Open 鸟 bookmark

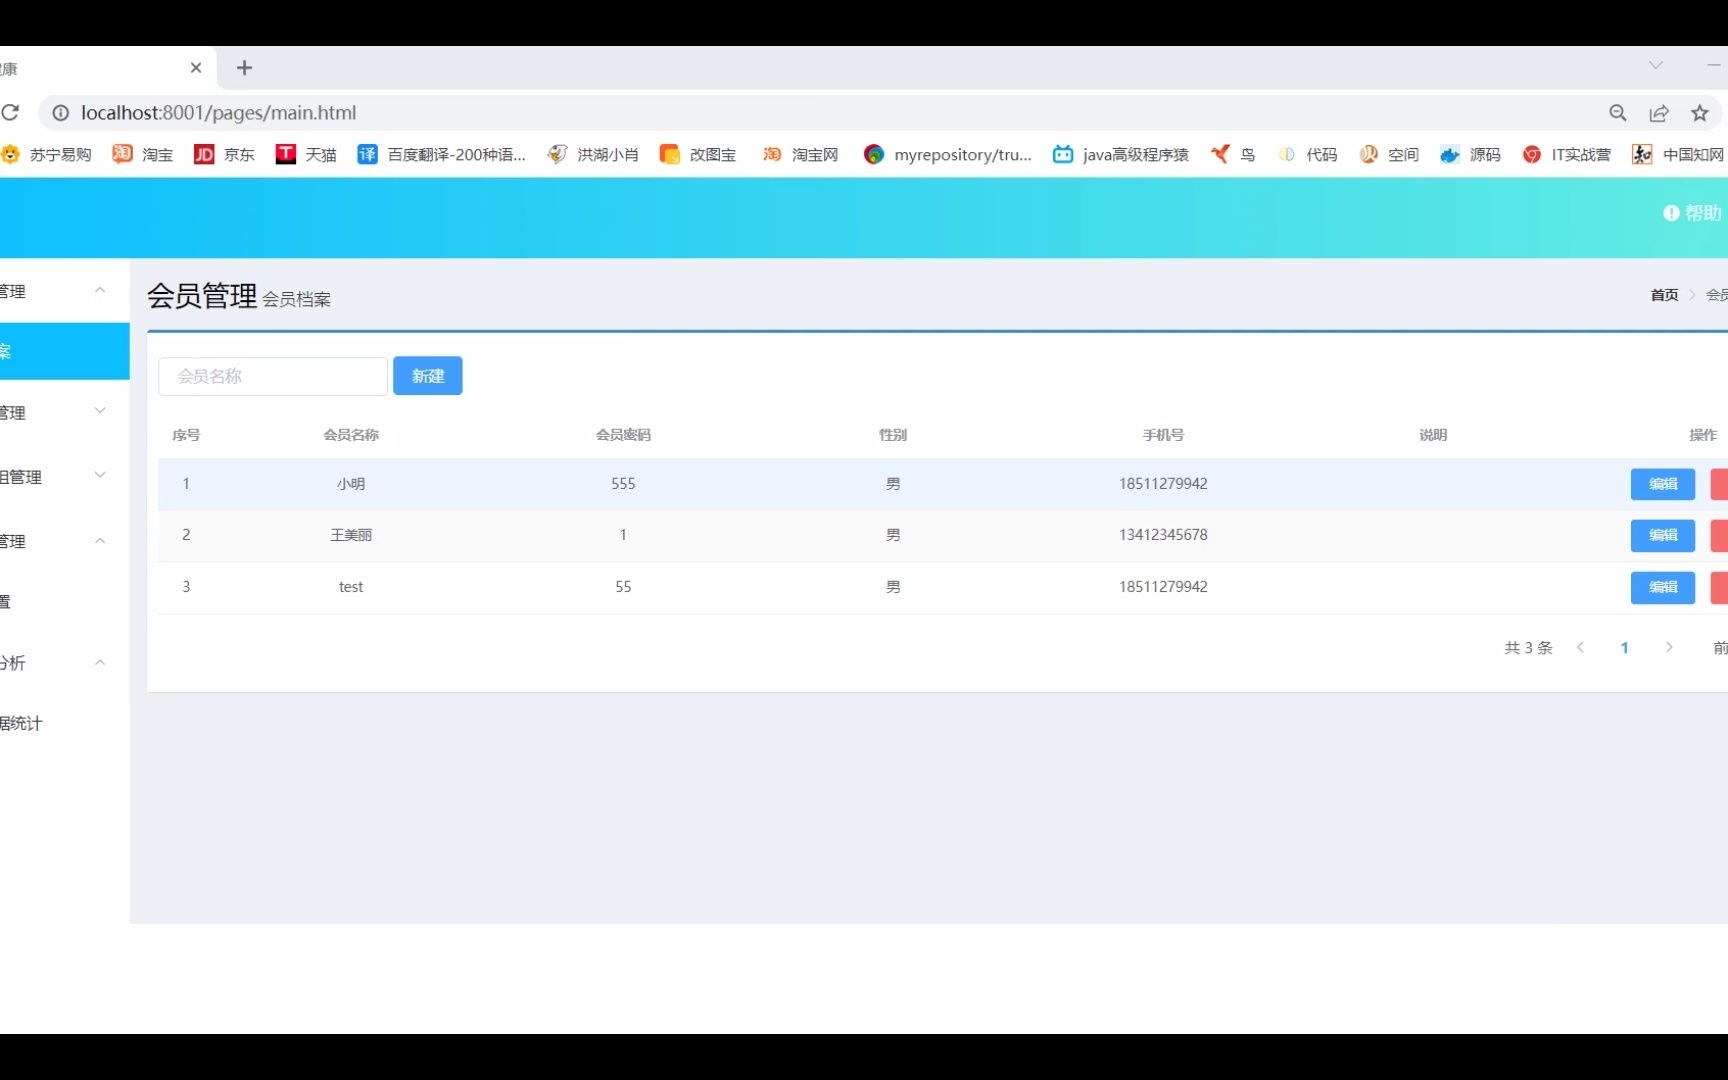pos(1233,154)
